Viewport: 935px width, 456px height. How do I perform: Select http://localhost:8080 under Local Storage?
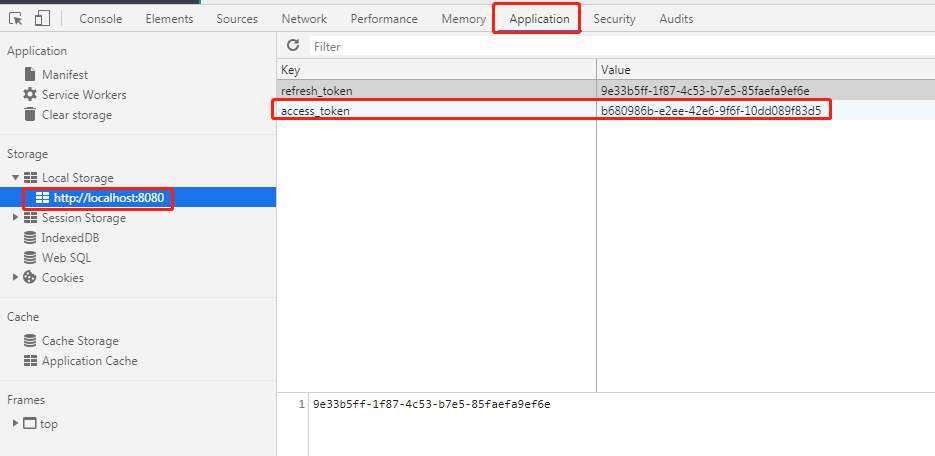pos(109,198)
